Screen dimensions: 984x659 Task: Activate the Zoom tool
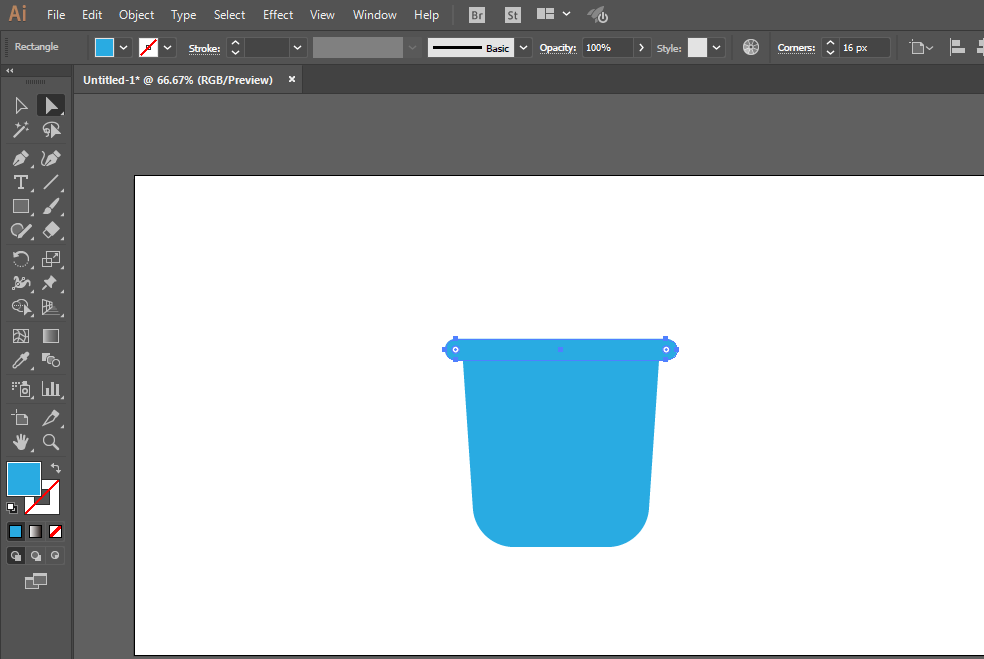click(51, 442)
